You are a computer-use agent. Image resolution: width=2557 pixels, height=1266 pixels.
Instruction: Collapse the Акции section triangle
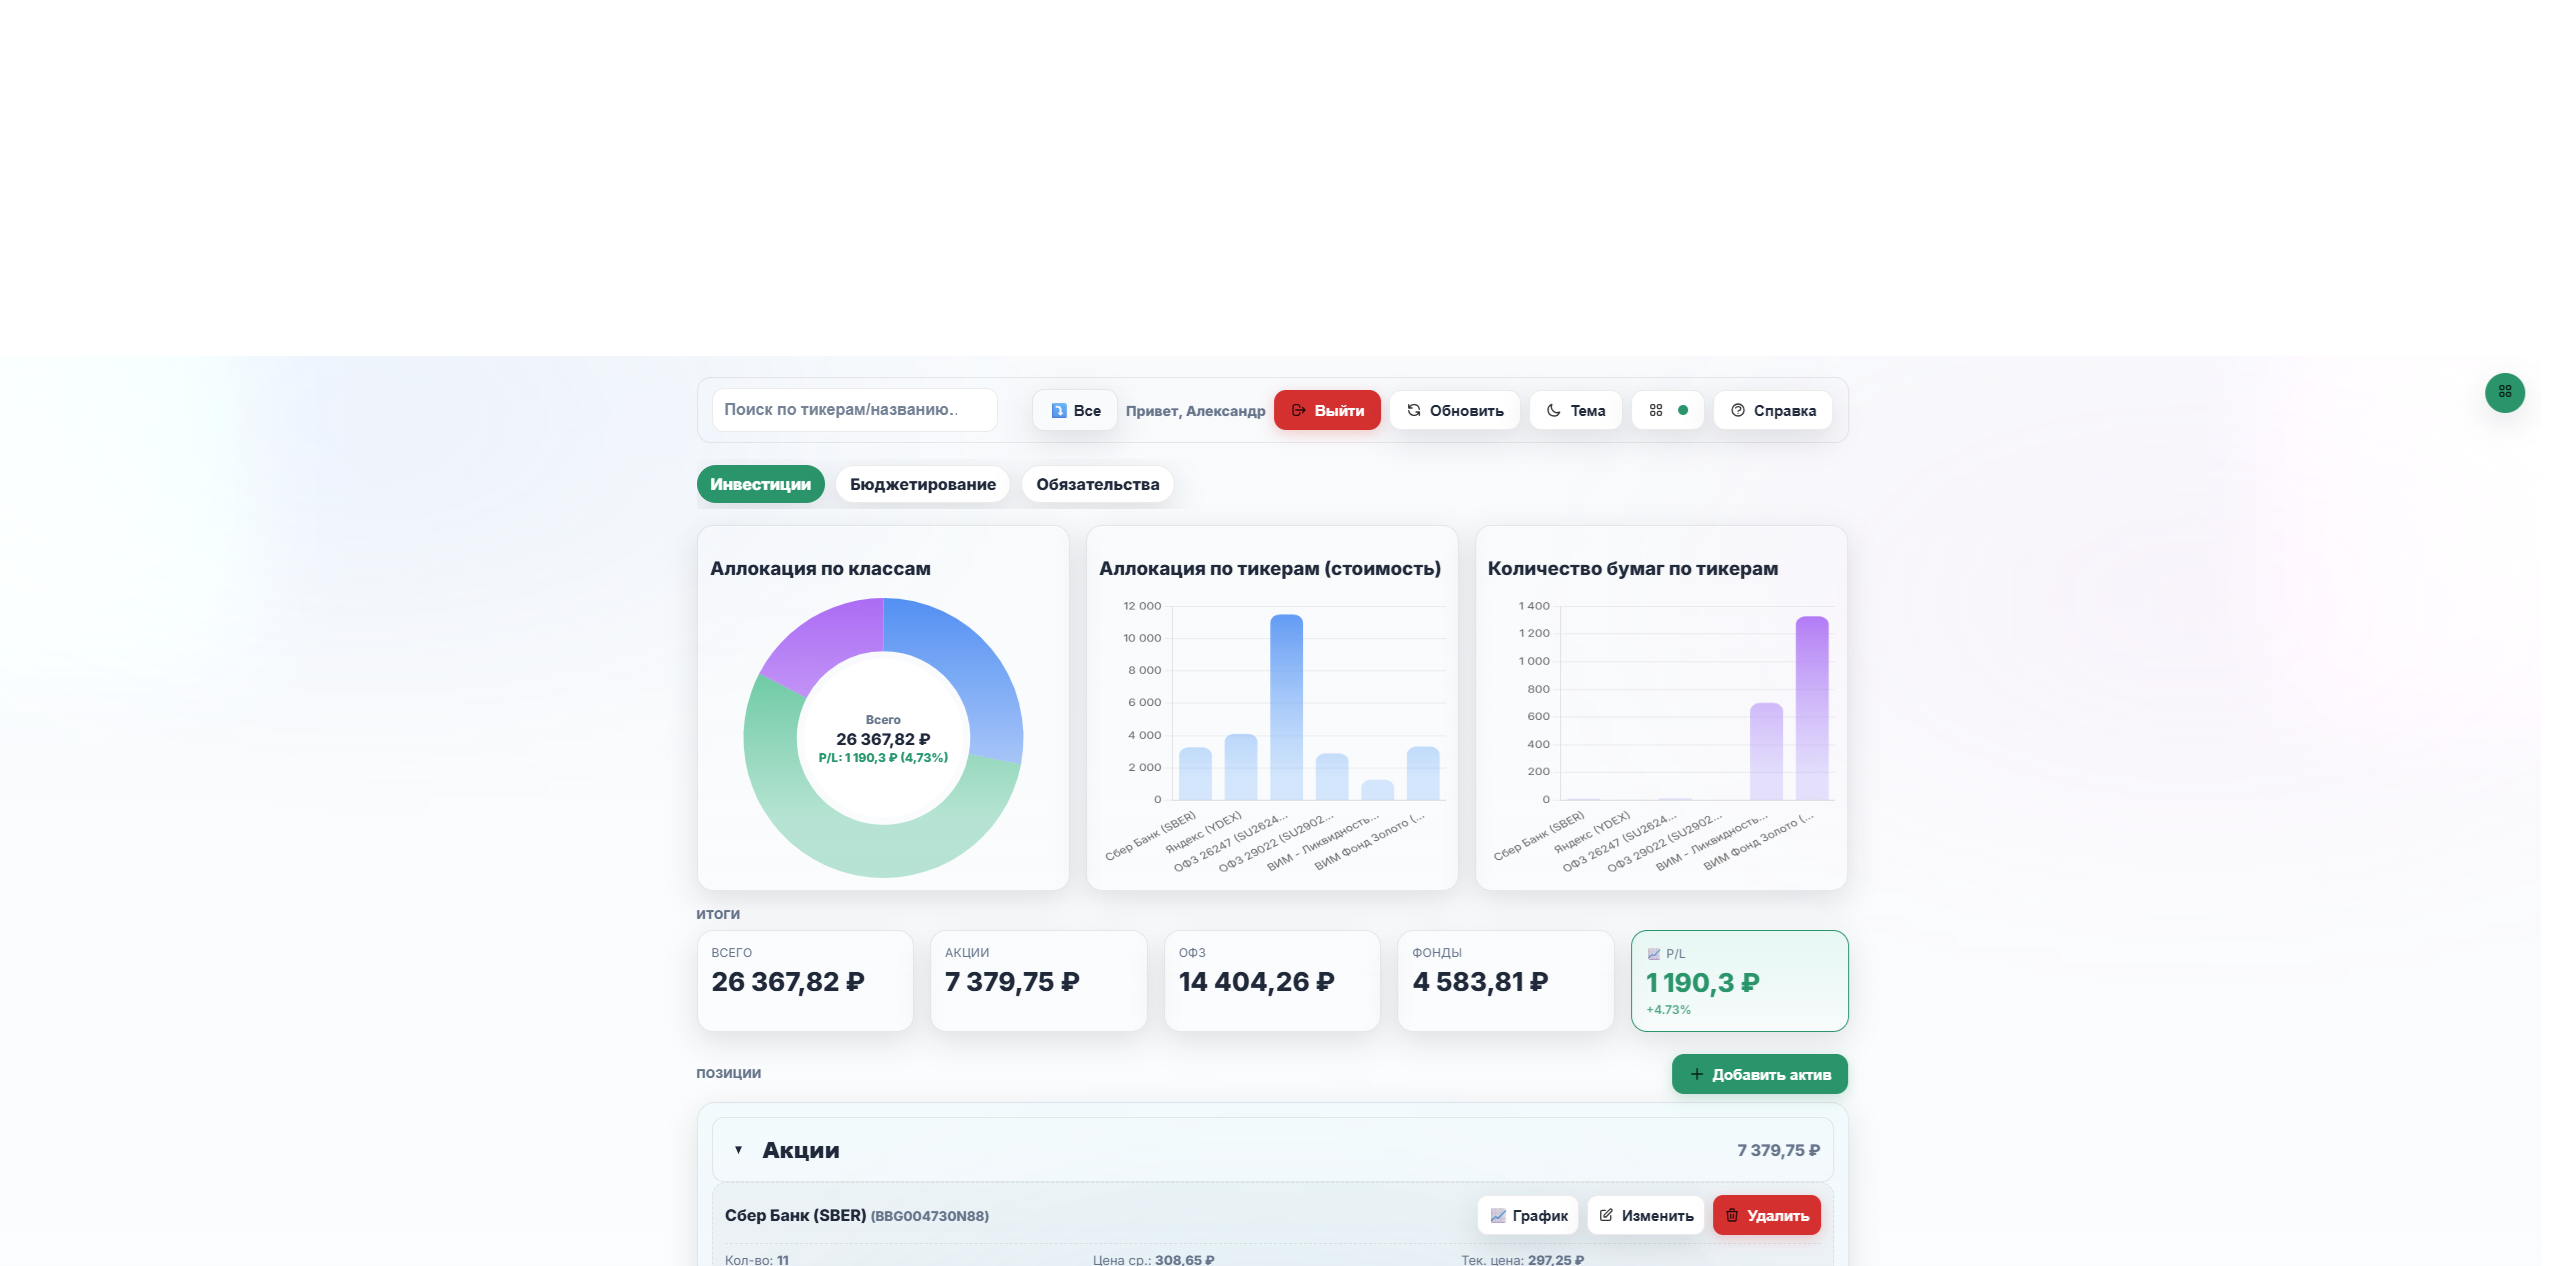[738, 1150]
